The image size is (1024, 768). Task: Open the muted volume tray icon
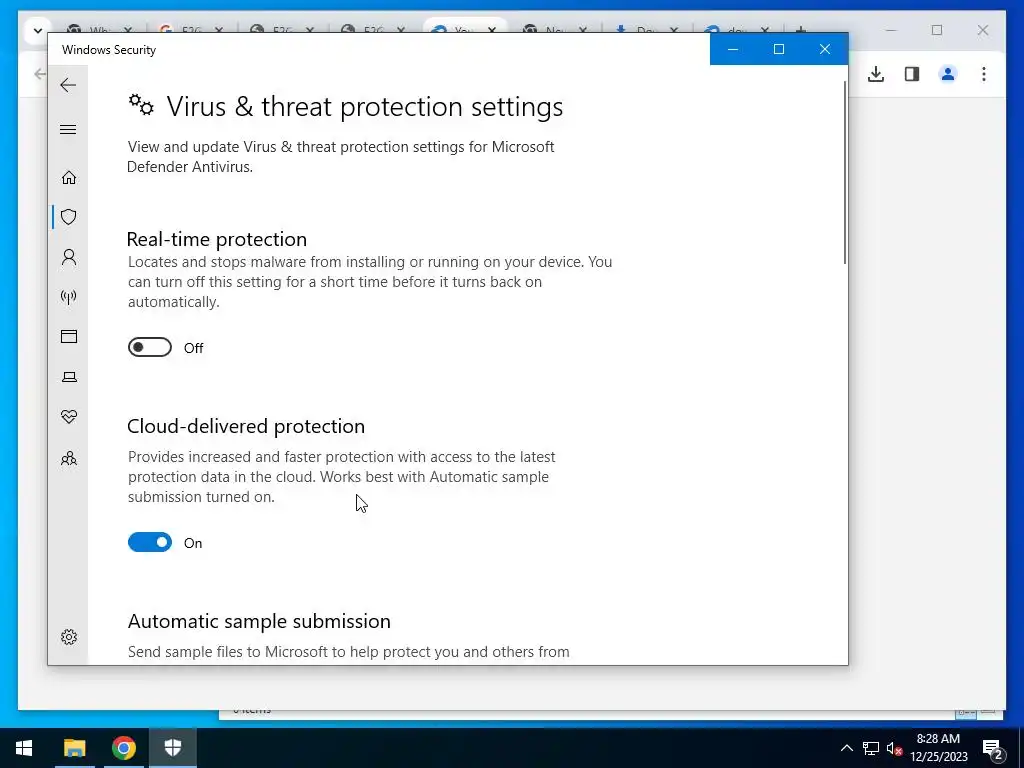tap(894, 748)
